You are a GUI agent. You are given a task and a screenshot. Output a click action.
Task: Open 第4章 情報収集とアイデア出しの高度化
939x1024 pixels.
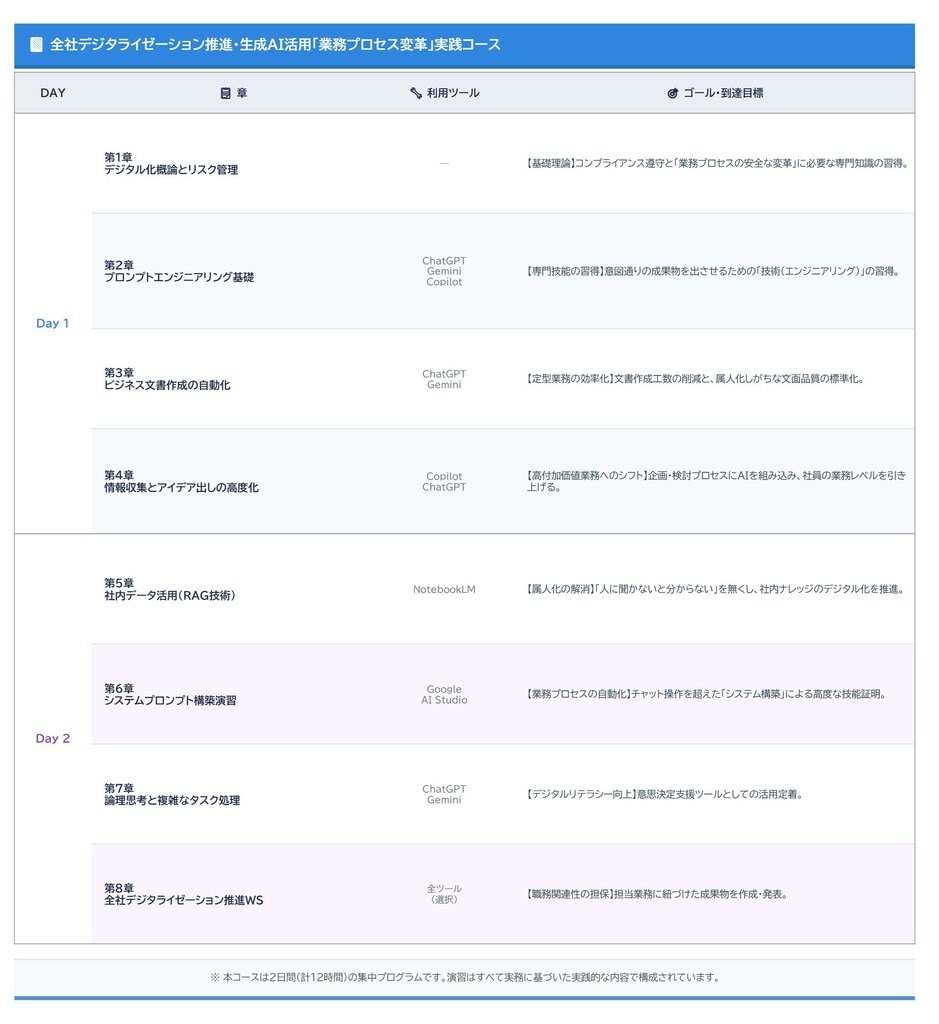coord(181,481)
